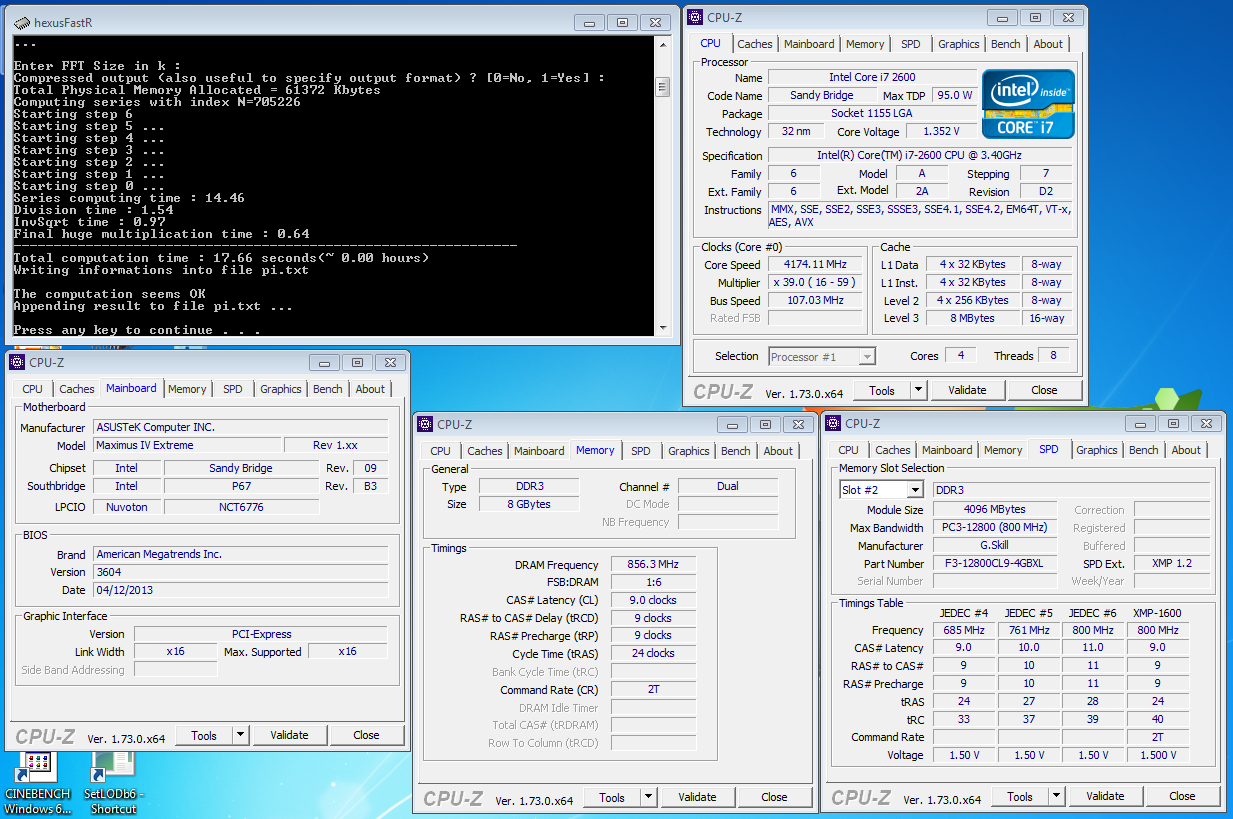The image size is (1233, 819).
Task: Open Tools dropdown arrow in CPU window
Action: (x=919, y=390)
